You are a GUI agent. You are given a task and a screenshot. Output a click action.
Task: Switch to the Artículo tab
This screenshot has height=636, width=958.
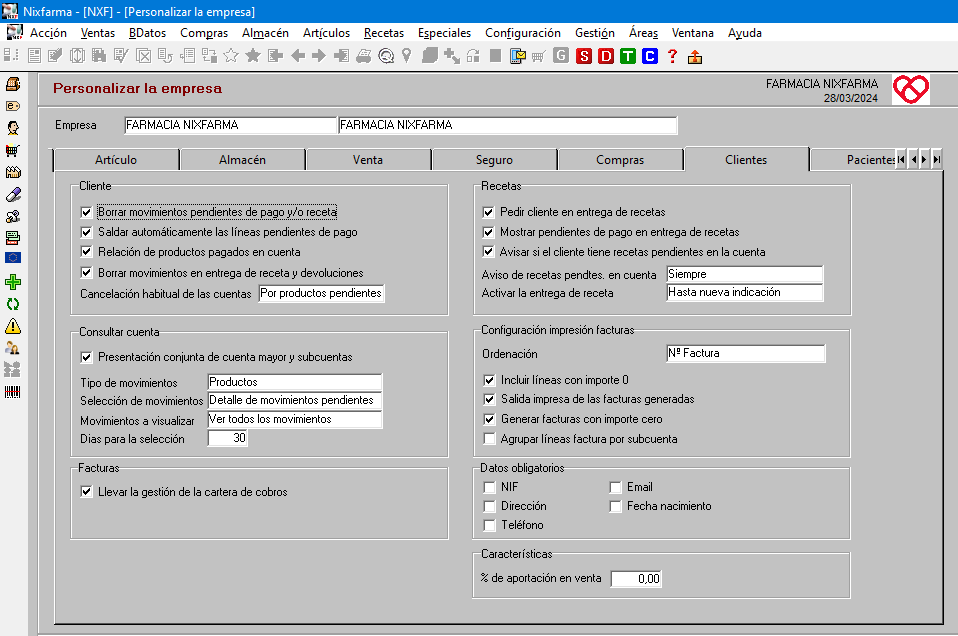coord(116,160)
